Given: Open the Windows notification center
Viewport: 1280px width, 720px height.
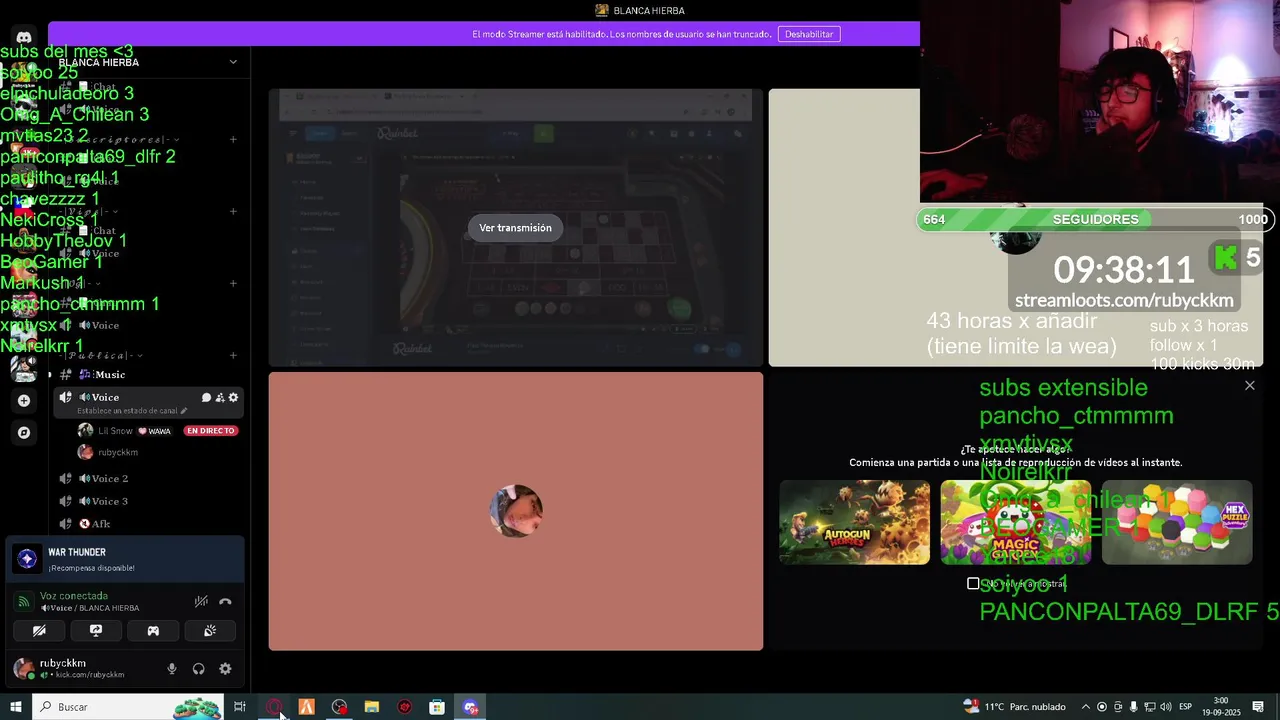Looking at the screenshot, I should (x=1258, y=707).
